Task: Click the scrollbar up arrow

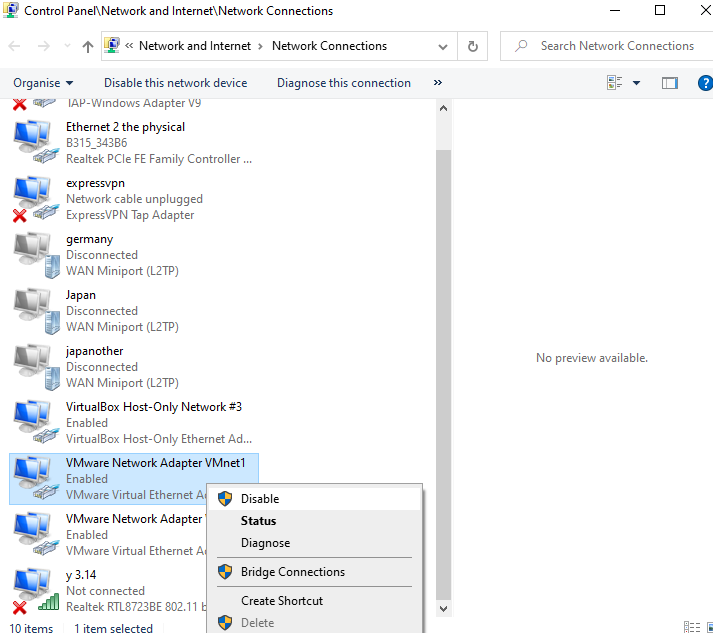Action: point(443,108)
